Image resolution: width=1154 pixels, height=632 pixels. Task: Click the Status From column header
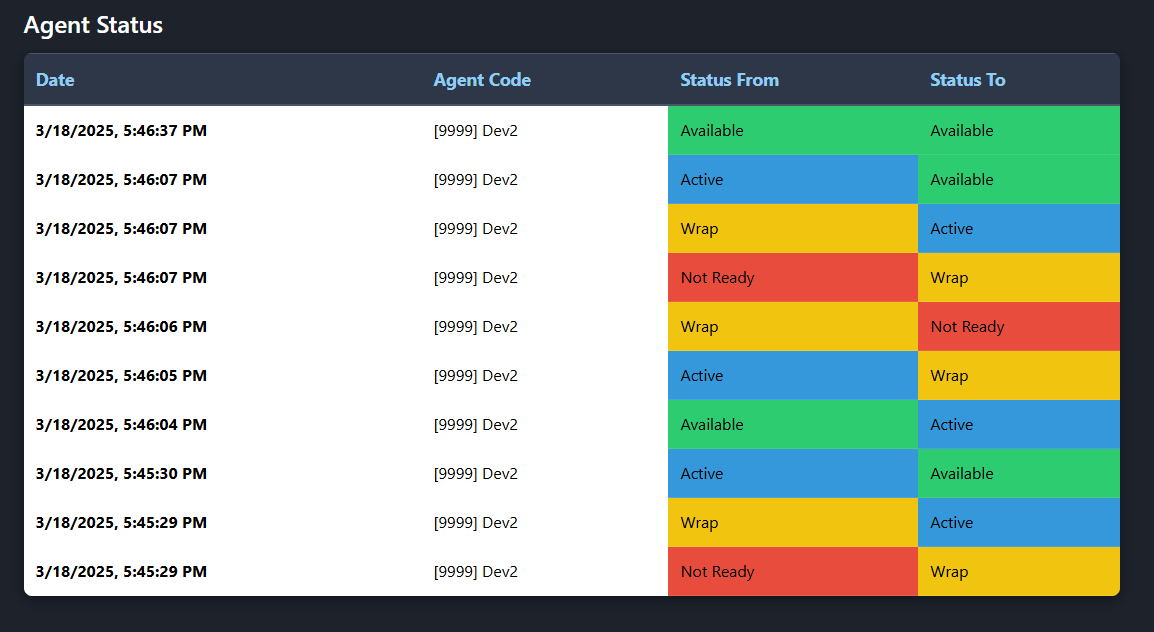[729, 80]
